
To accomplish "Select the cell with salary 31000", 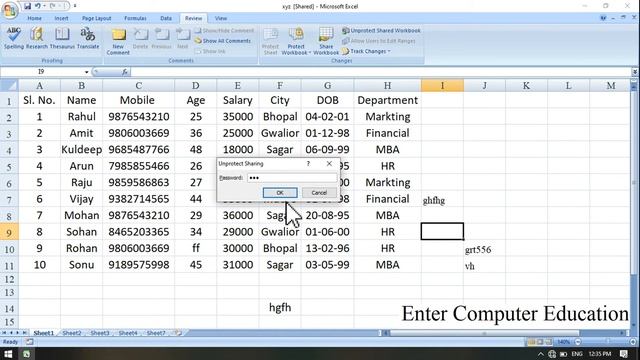I will 238,265.
